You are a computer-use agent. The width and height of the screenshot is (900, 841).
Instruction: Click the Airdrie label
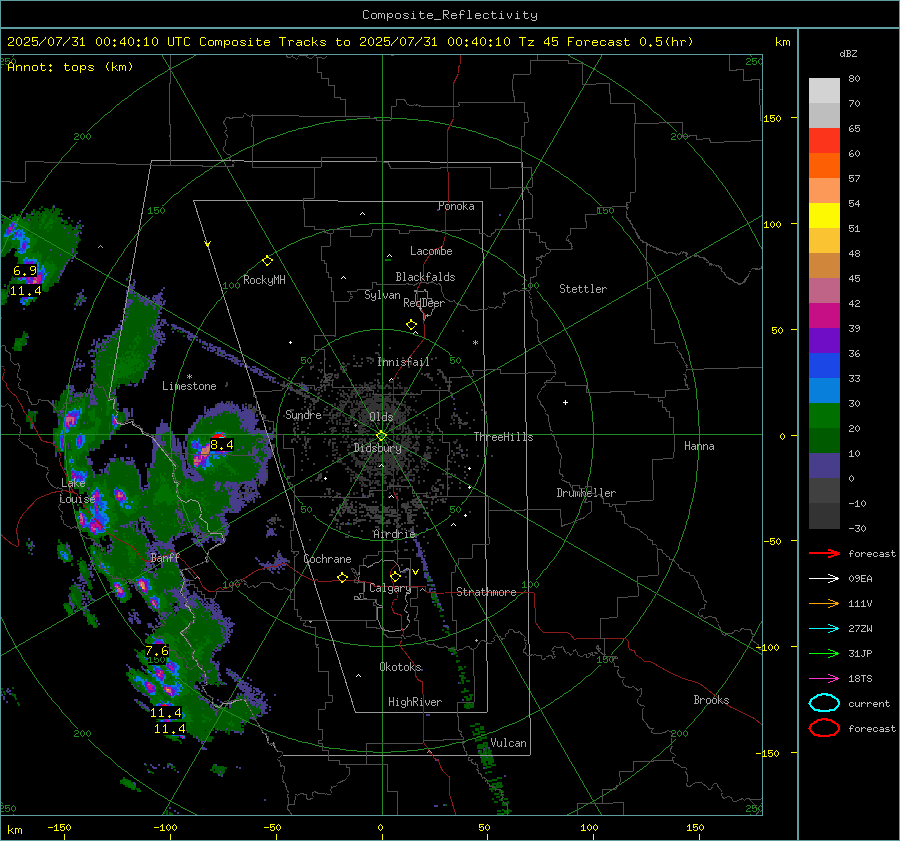[x=394, y=534]
